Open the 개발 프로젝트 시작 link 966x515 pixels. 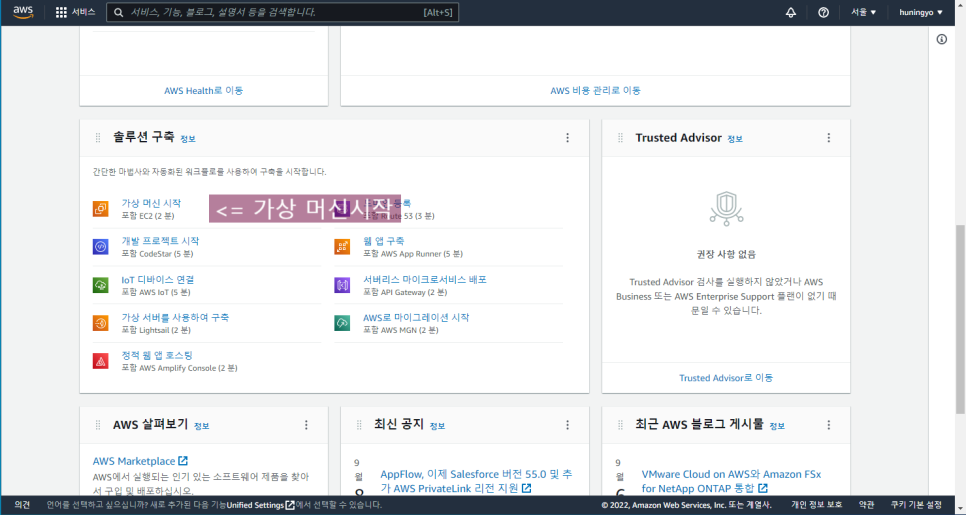pos(160,241)
